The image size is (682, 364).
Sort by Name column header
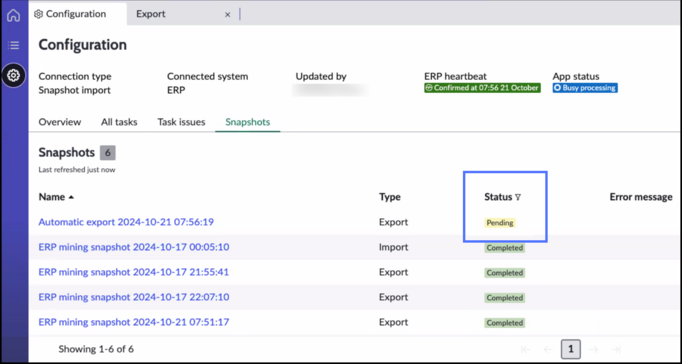[56, 197]
